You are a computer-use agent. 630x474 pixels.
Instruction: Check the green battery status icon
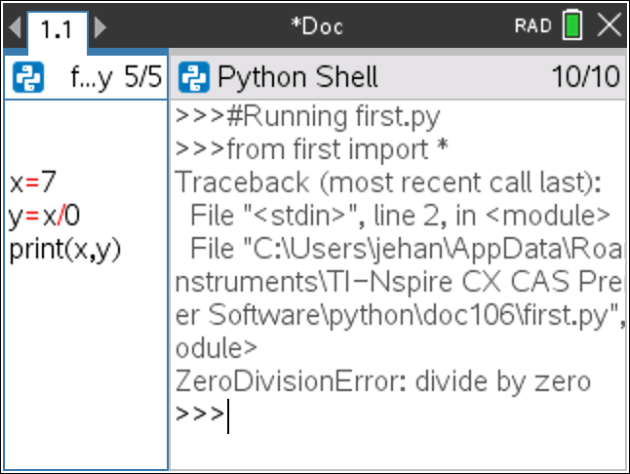[572, 25]
